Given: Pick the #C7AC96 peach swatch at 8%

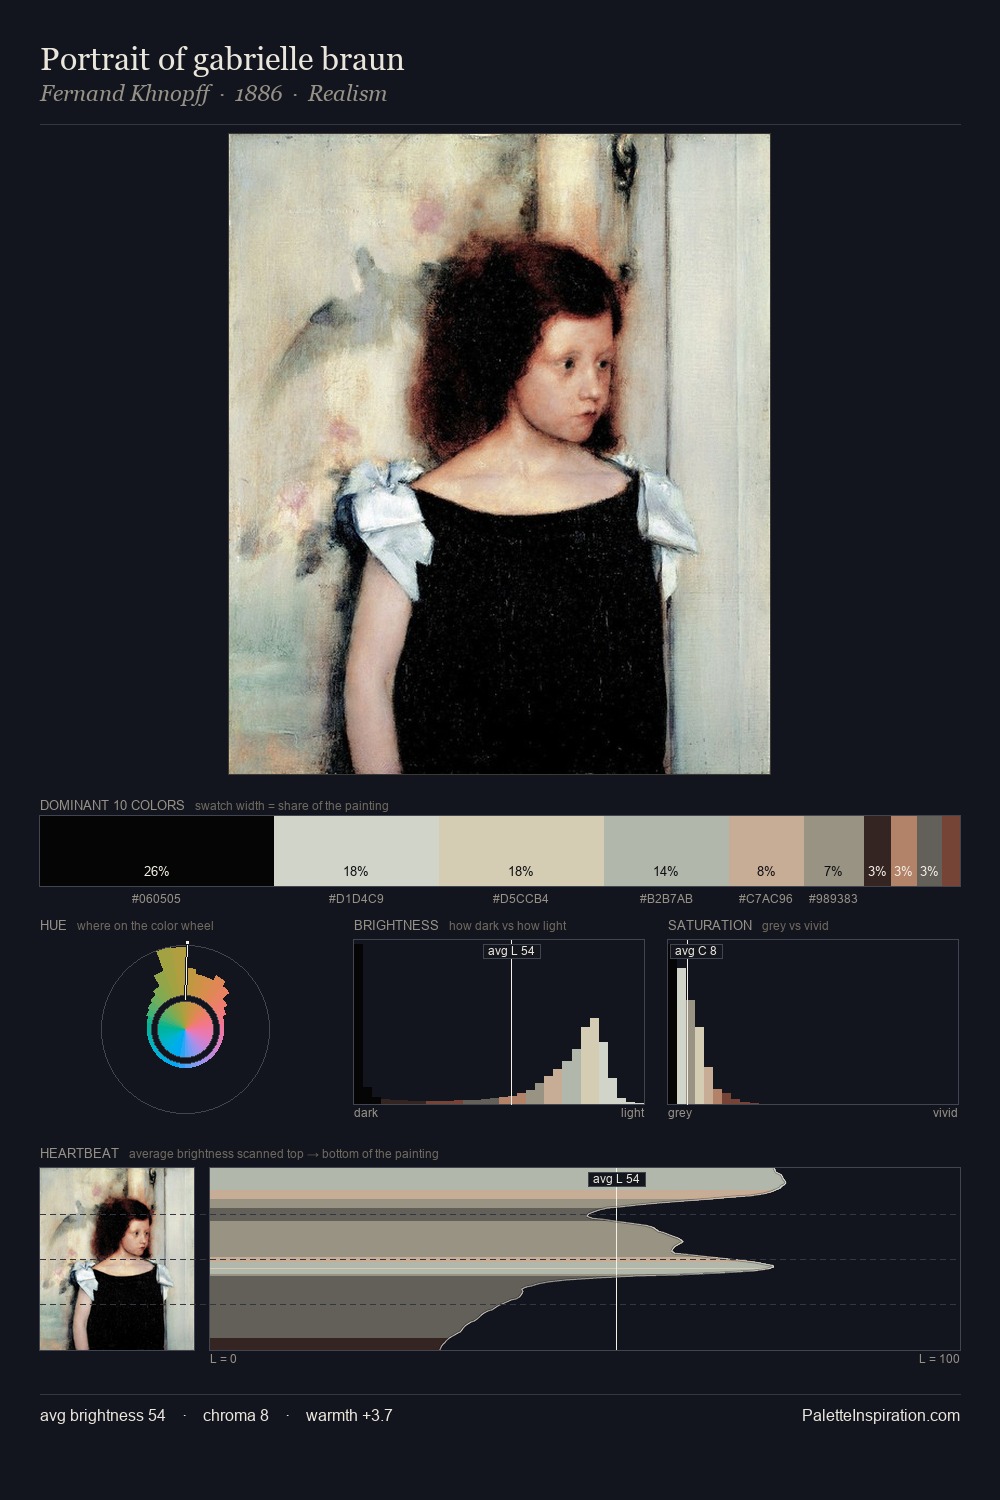Looking at the screenshot, I should point(766,851).
